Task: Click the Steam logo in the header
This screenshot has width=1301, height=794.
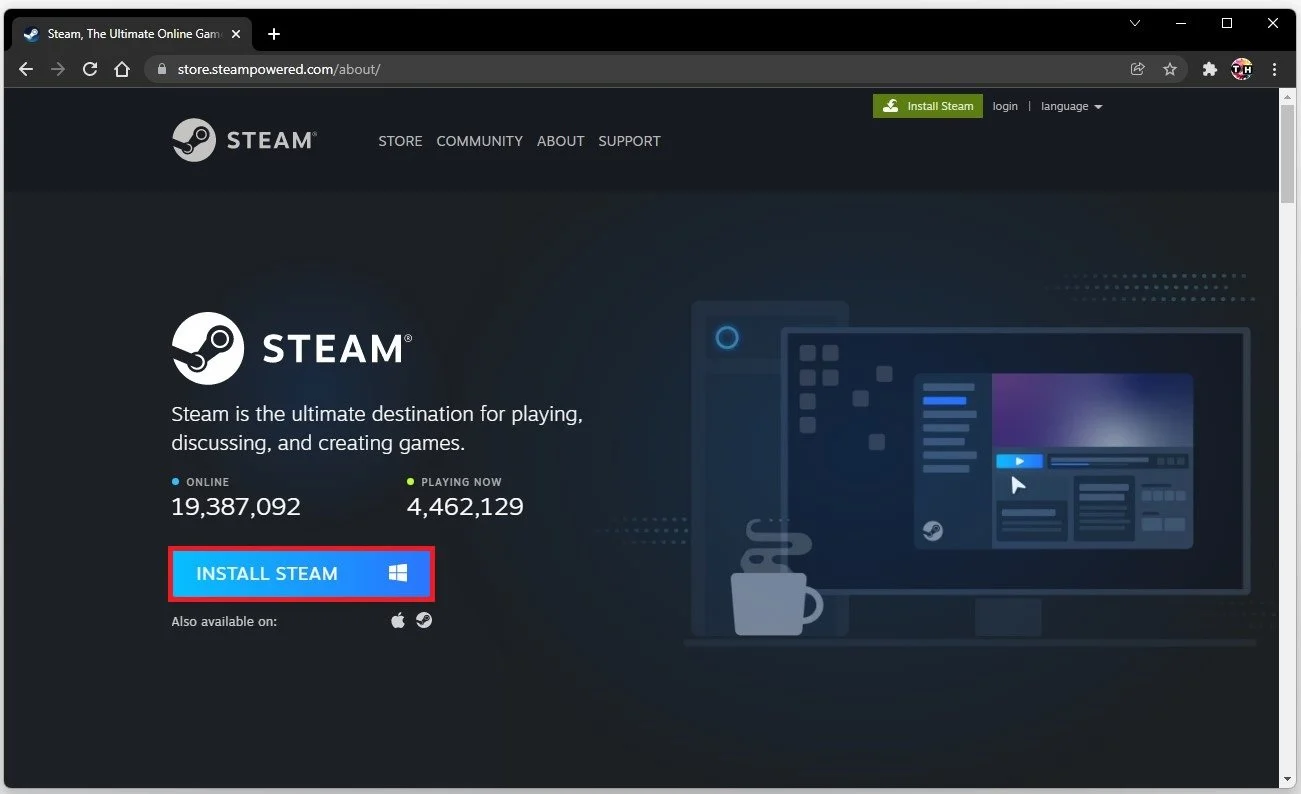Action: [x=244, y=140]
